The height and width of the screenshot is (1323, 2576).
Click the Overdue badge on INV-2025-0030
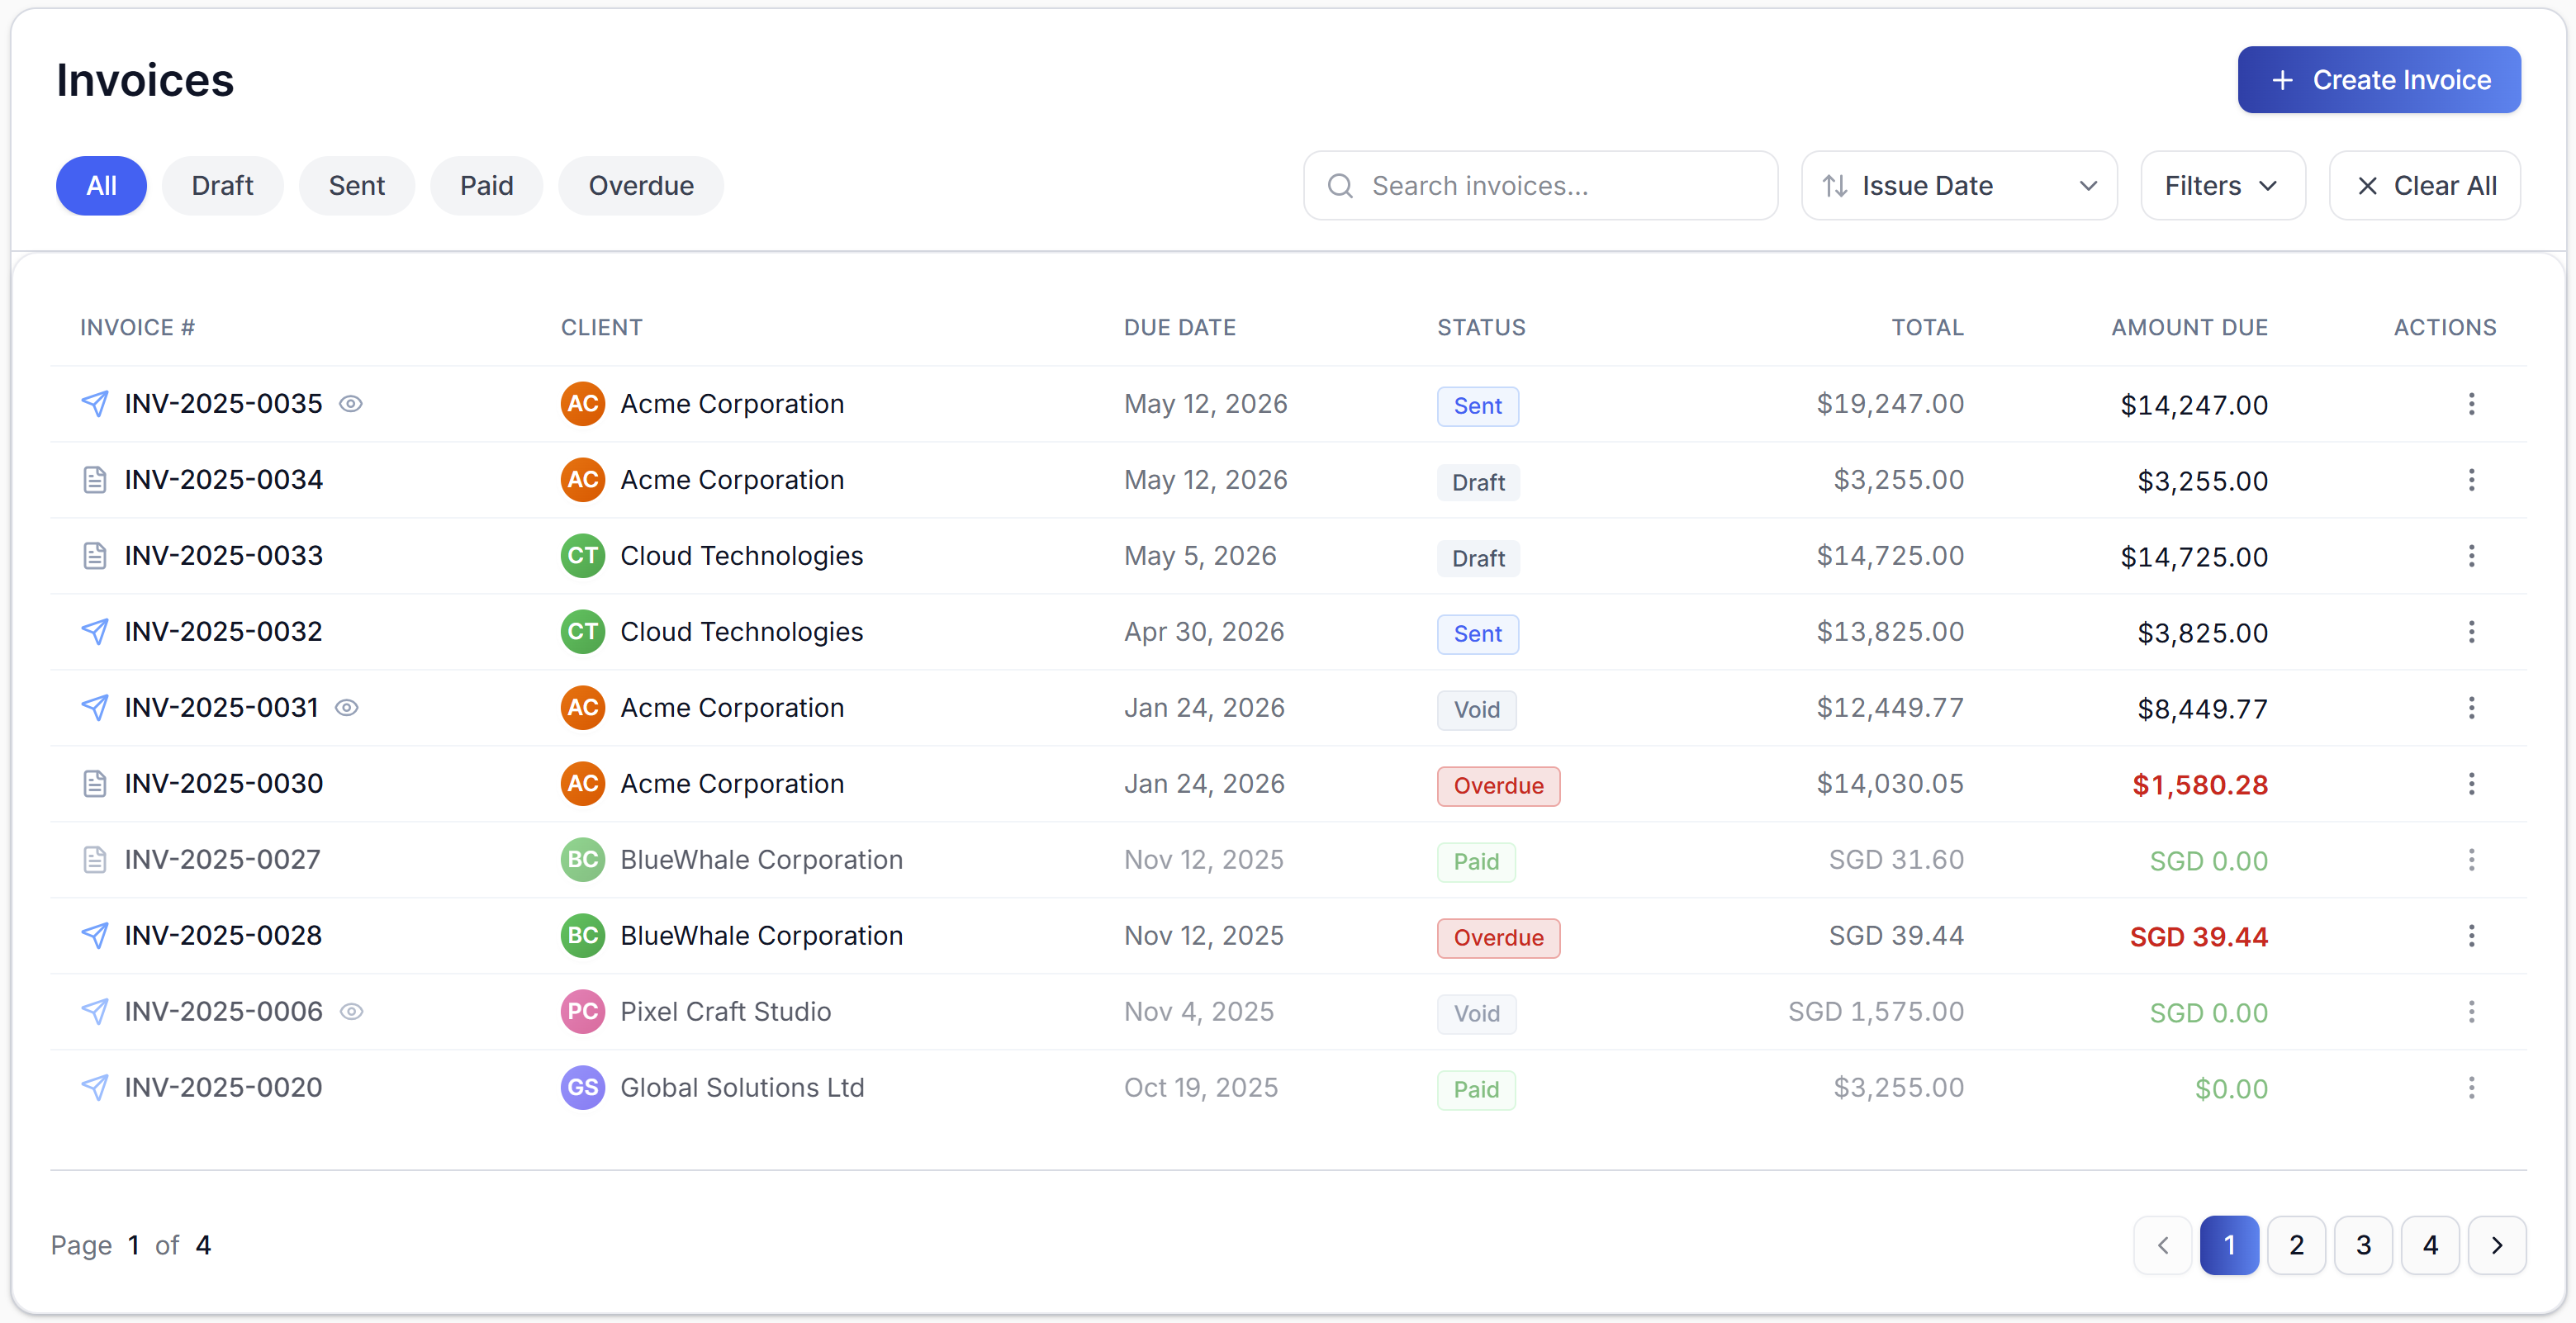pos(1499,786)
